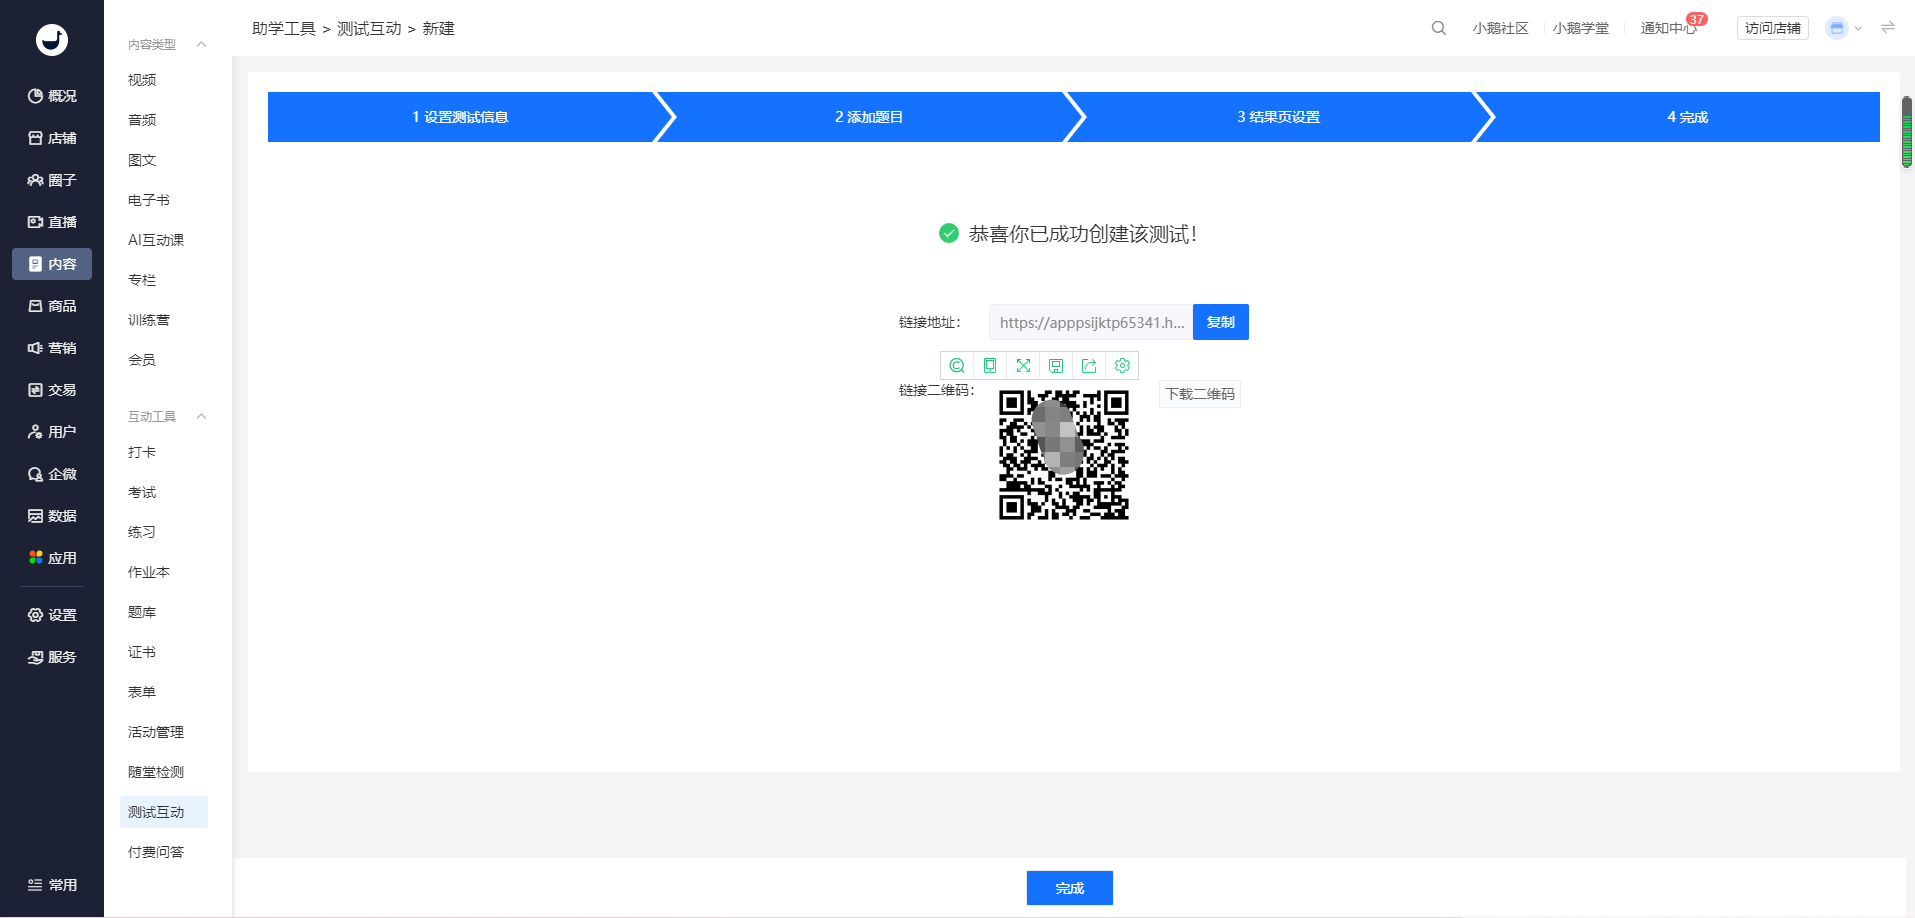Open 营销 in the dark sidebar
This screenshot has width=1915, height=918.
click(x=52, y=348)
